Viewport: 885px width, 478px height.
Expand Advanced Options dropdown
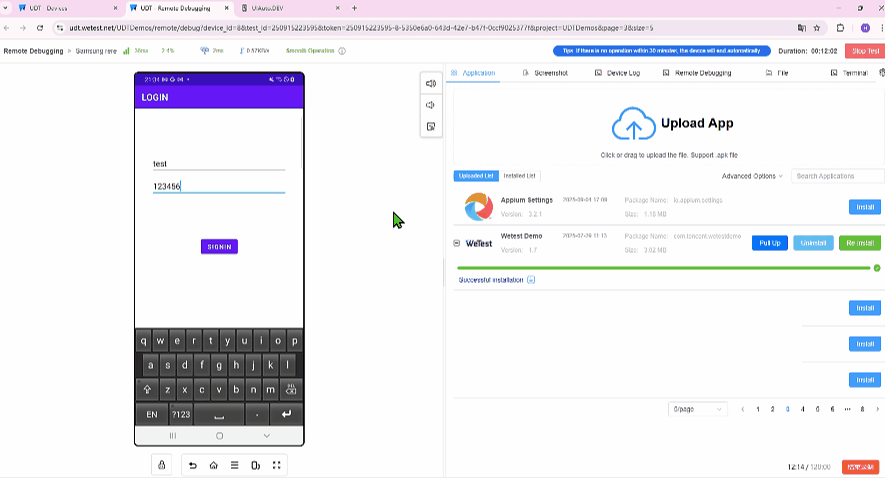click(x=752, y=176)
